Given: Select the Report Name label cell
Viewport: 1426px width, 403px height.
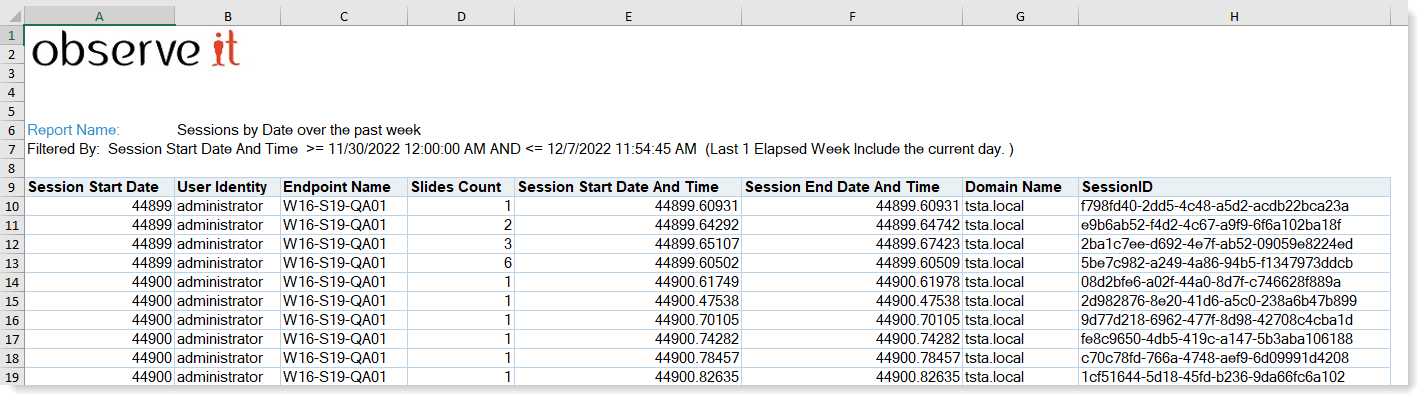Looking at the screenshot, I should click(x=74, y=130).
